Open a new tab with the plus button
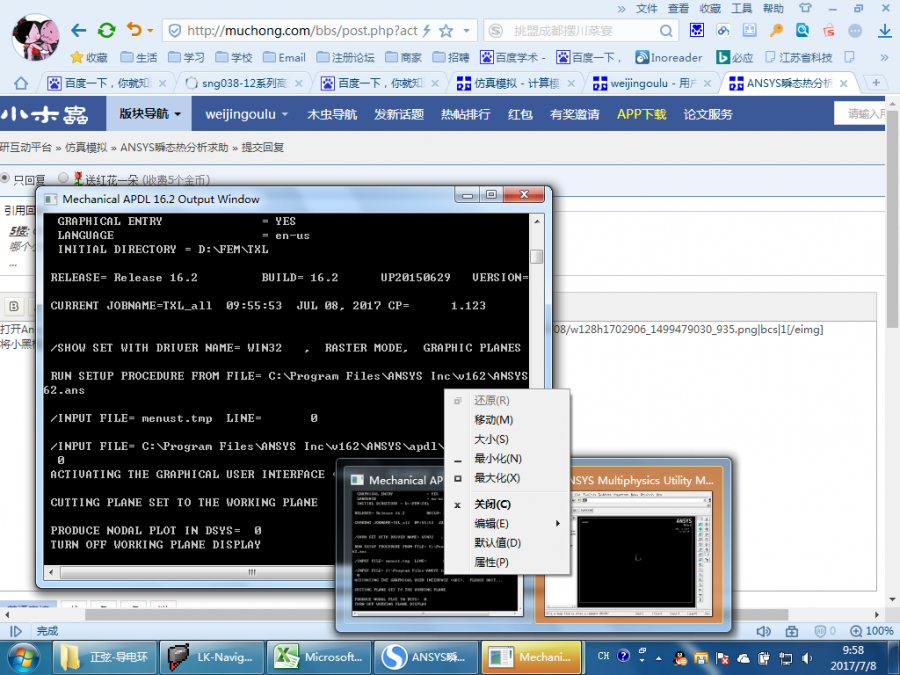 pyautogui.click(x=876, y=83)
